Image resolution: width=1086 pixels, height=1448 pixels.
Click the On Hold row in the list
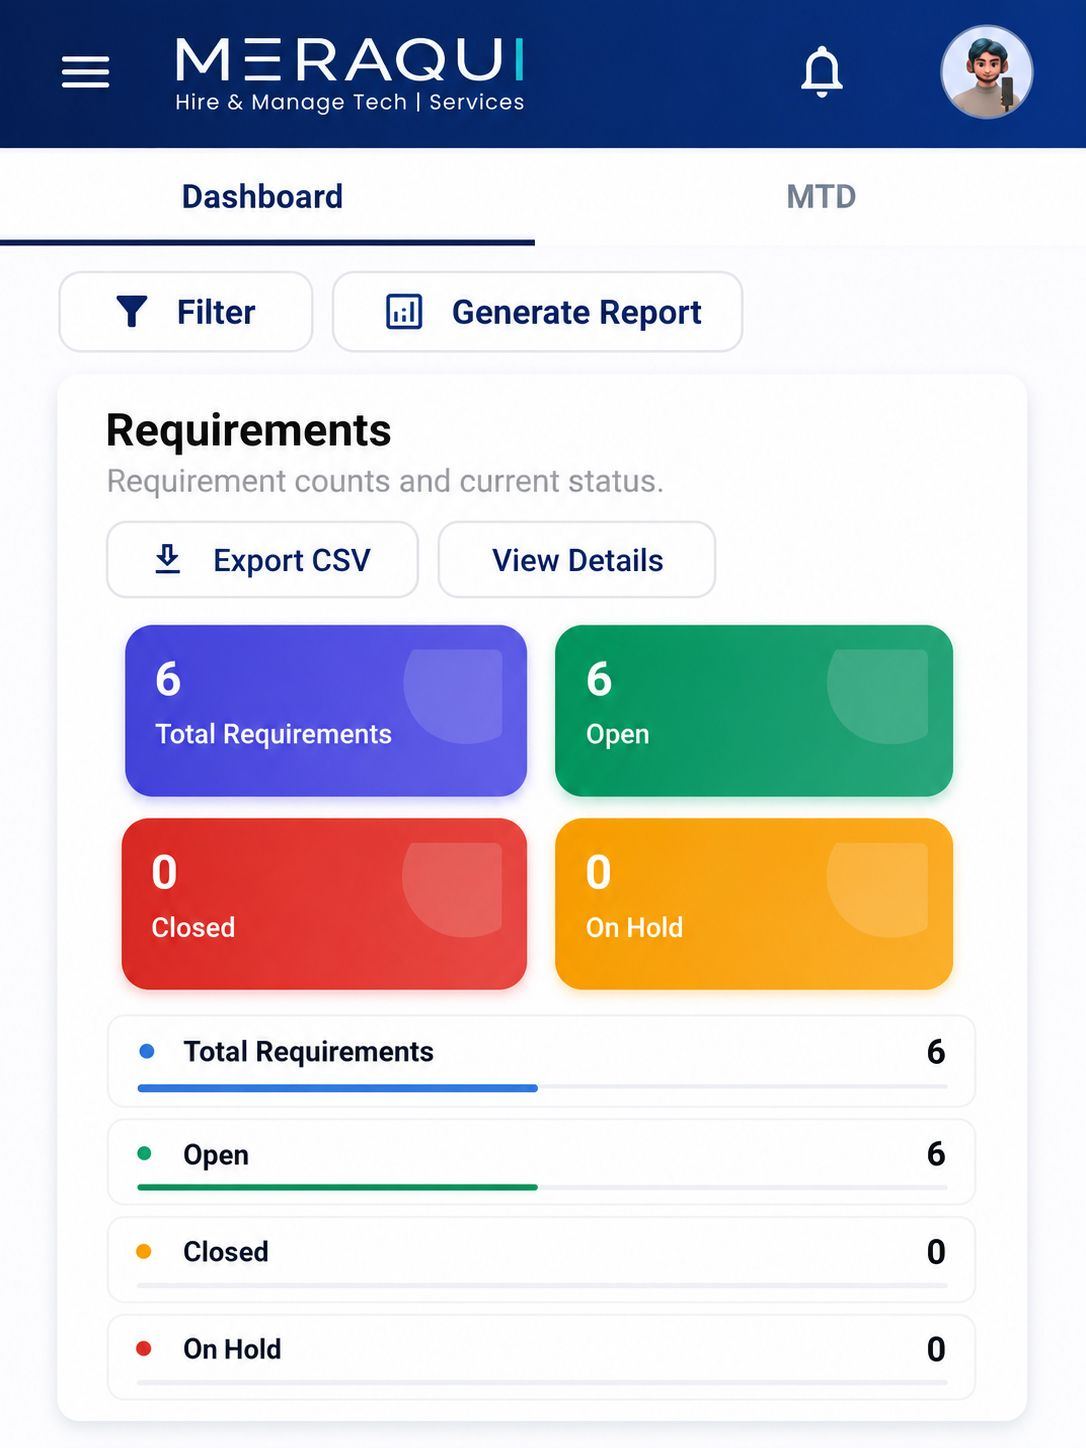[x=541, y=1357]
